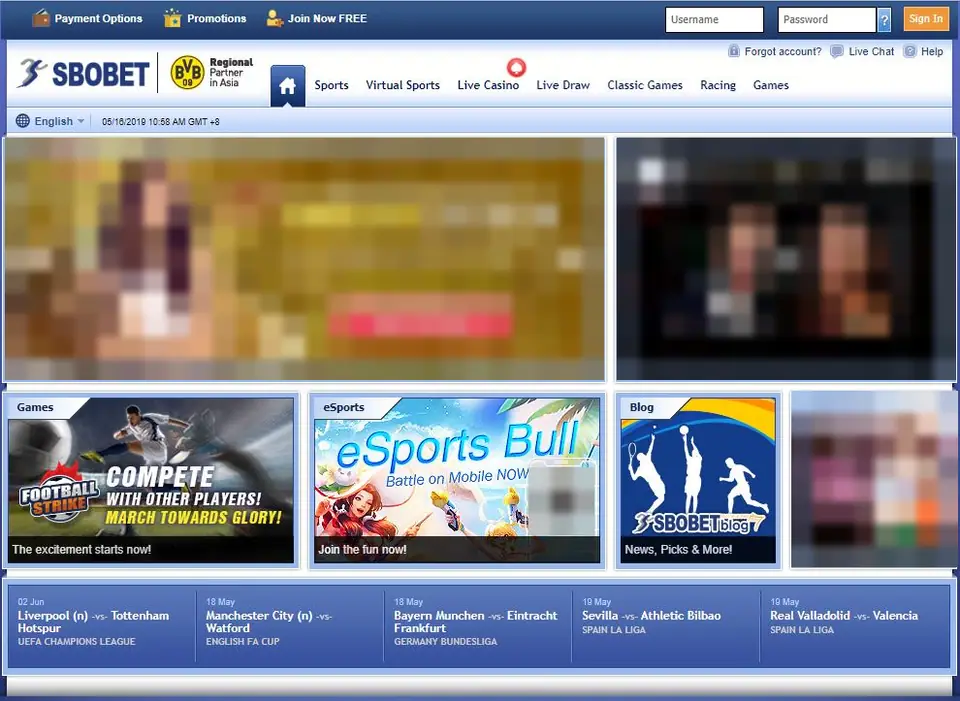Viewport: 960px width, 701px height.
Task: Open the Promotions link
Action: 217,18
